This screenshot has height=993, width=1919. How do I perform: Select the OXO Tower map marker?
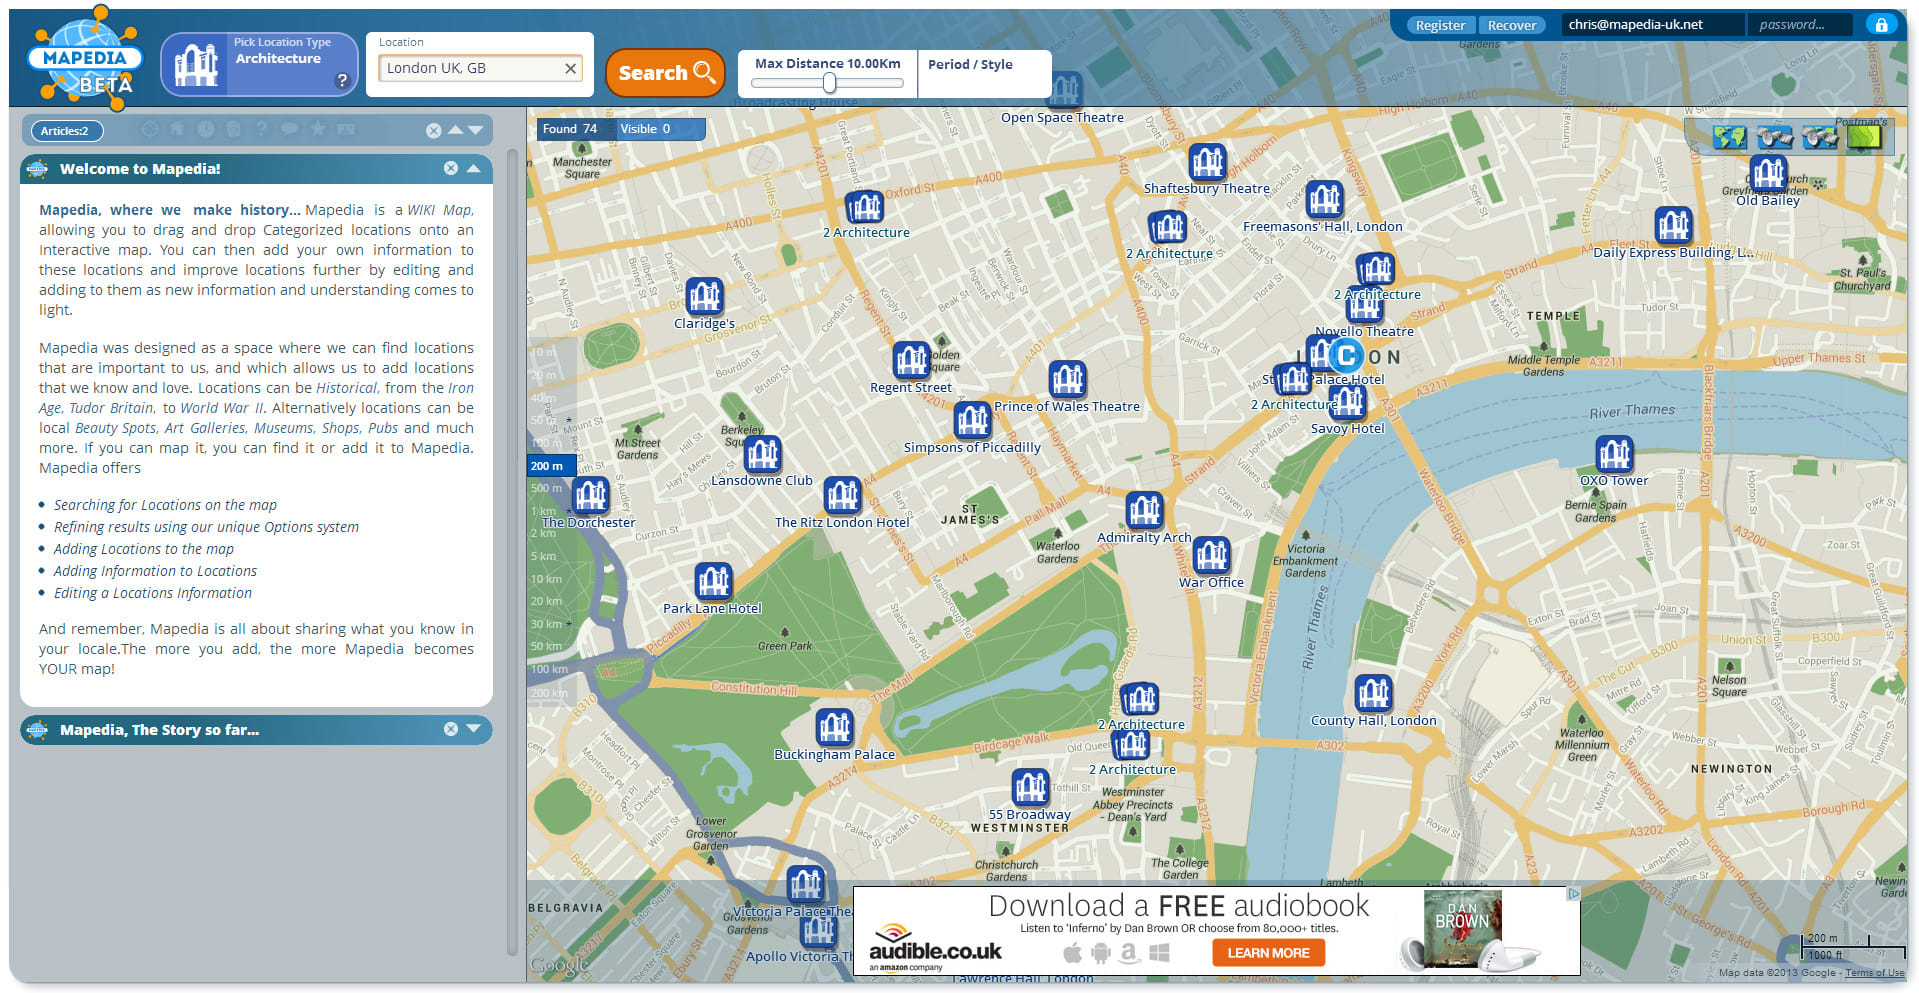[x=1614, y=455]
